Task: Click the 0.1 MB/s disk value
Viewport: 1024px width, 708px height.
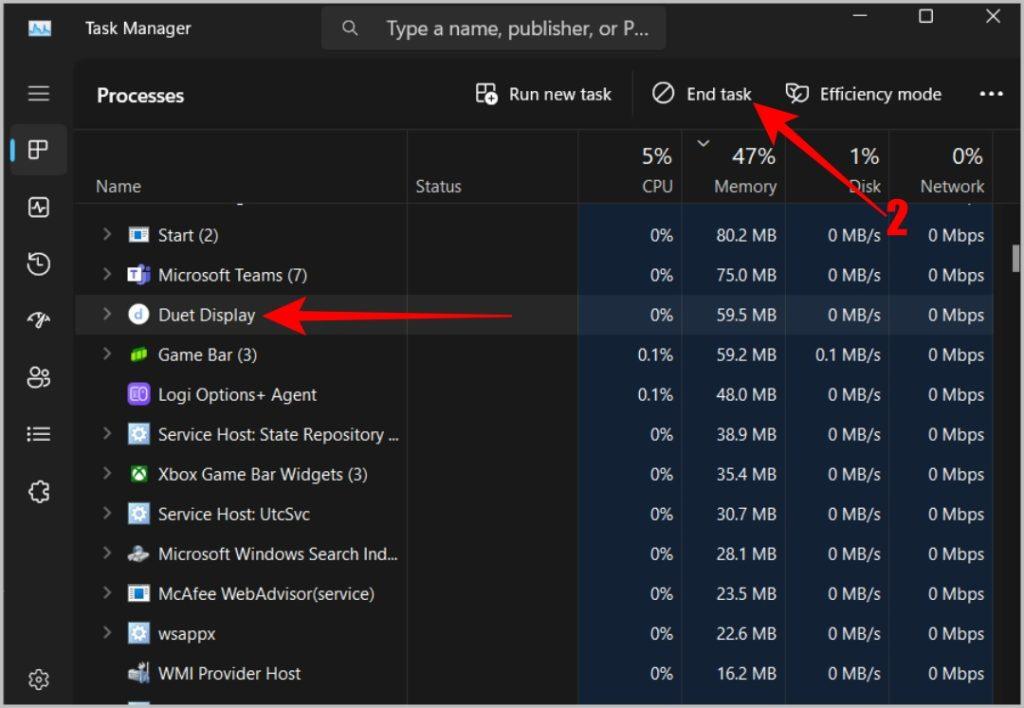Action: [x=848, y=355]
